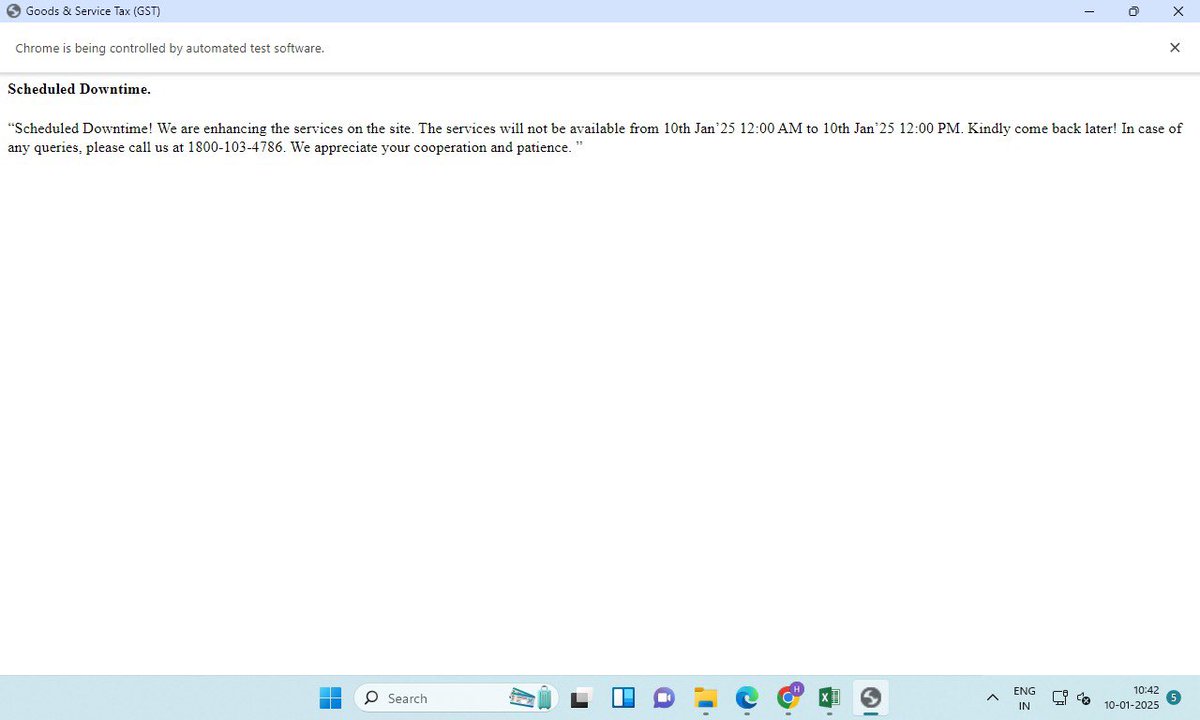Close the automated test software notification bar
The width and height of the screenshot is (1200, 720).
[1175, 47]
